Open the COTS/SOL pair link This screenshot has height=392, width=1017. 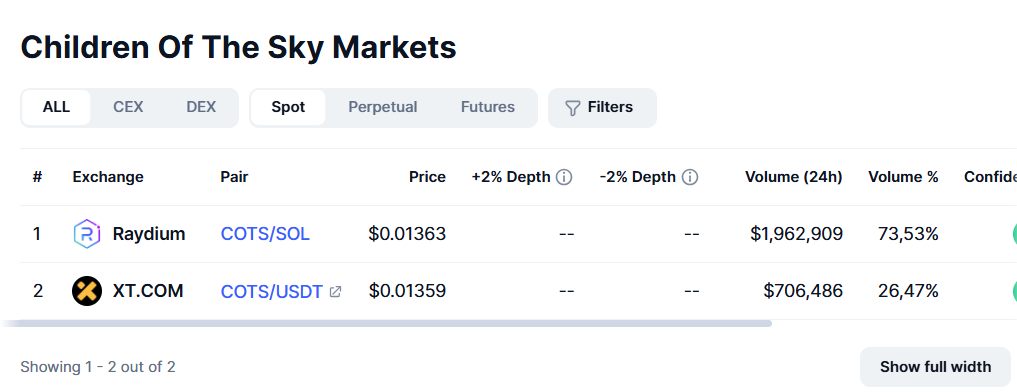(x=265, y=234)
